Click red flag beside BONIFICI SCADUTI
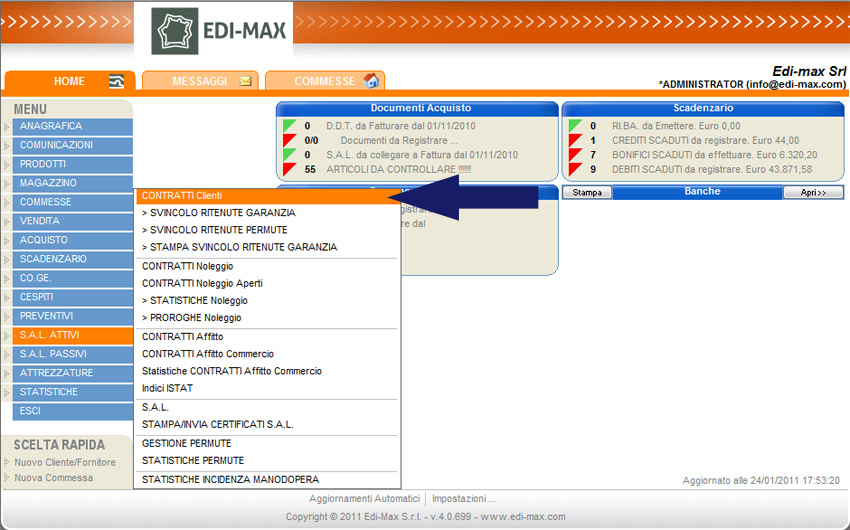Image resolution: width=850 pixels, height=530 pixels. 576,155
